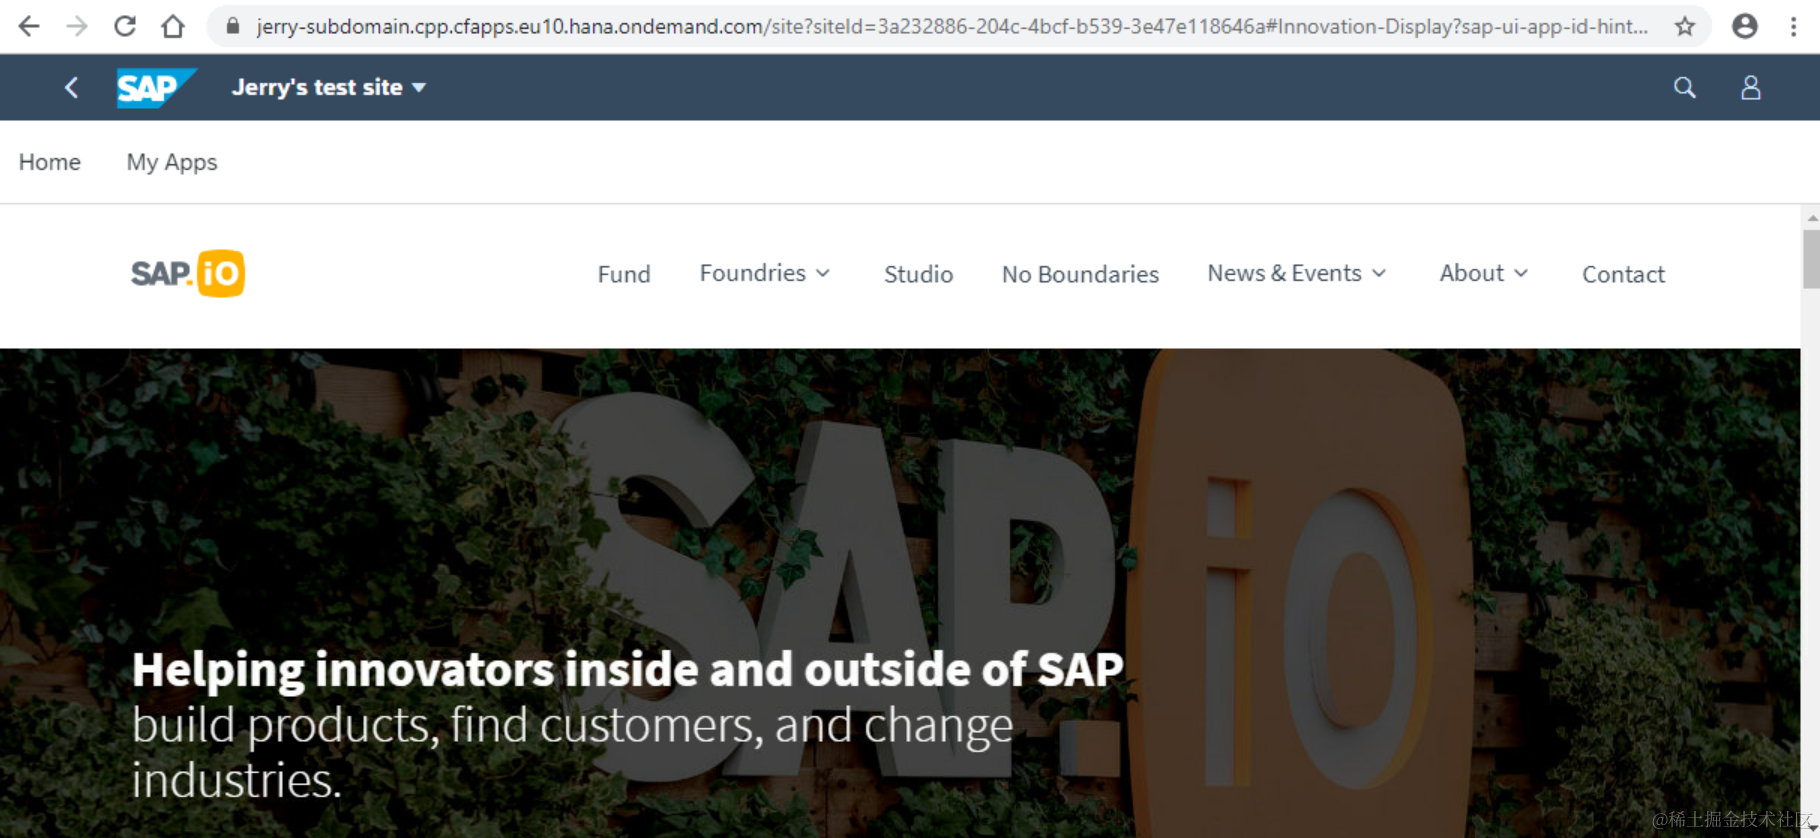Click the SAP.iO logo
Screen dimensions: 1820x838
188,273
